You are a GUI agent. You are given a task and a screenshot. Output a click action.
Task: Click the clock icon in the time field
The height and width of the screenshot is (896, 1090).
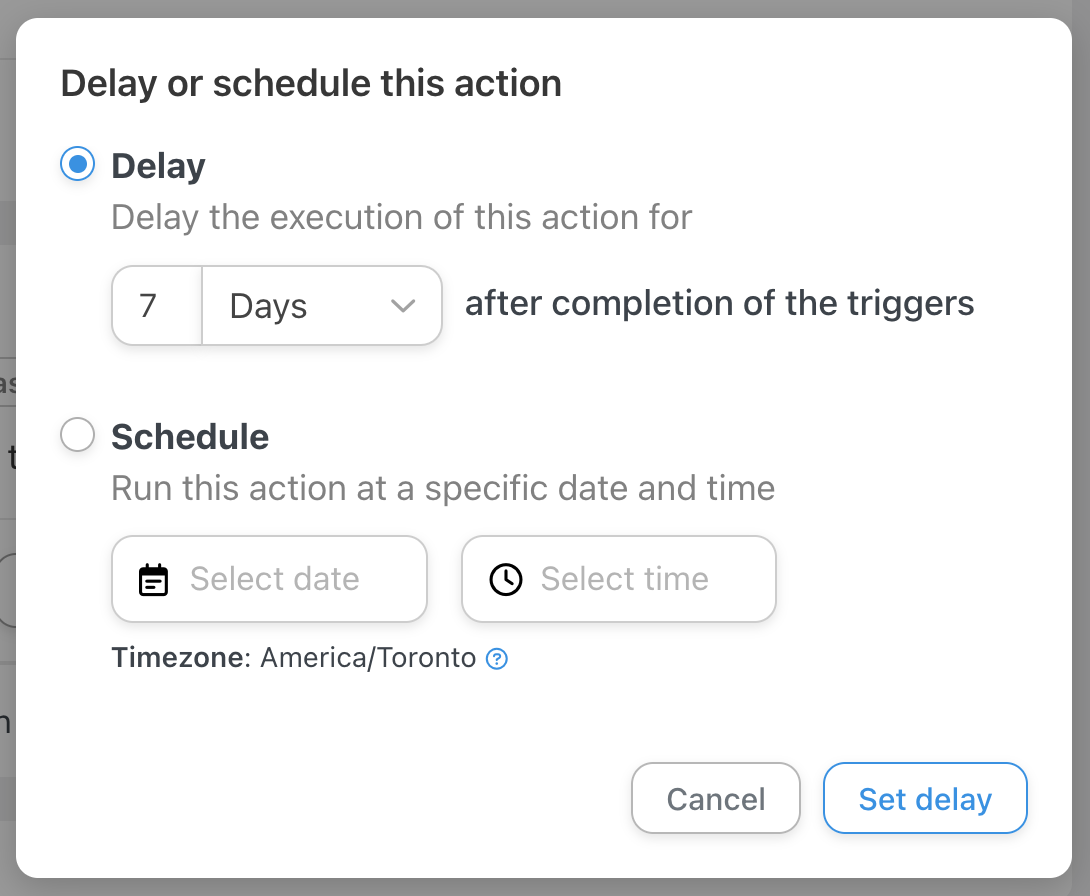point(506,580)
